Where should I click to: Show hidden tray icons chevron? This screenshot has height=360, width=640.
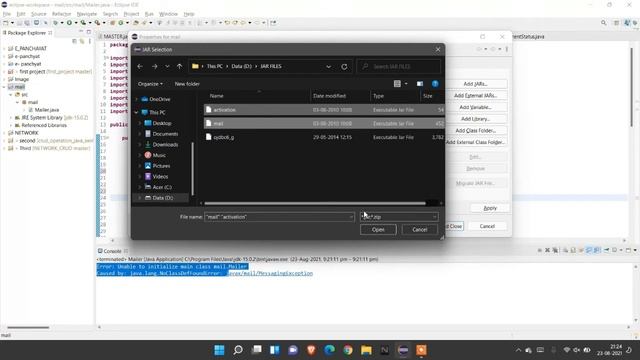tap(518, 350)
